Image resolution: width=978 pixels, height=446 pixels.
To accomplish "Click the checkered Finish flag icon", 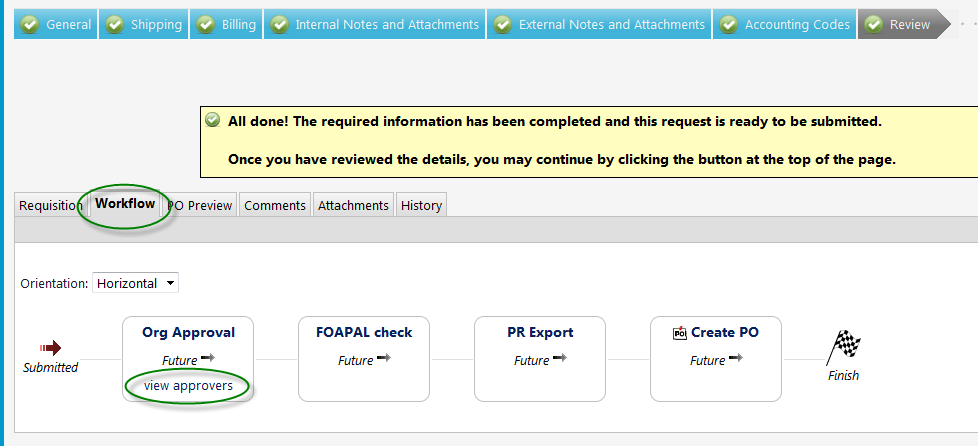I will pyautogui.click(x=844, y=347).
